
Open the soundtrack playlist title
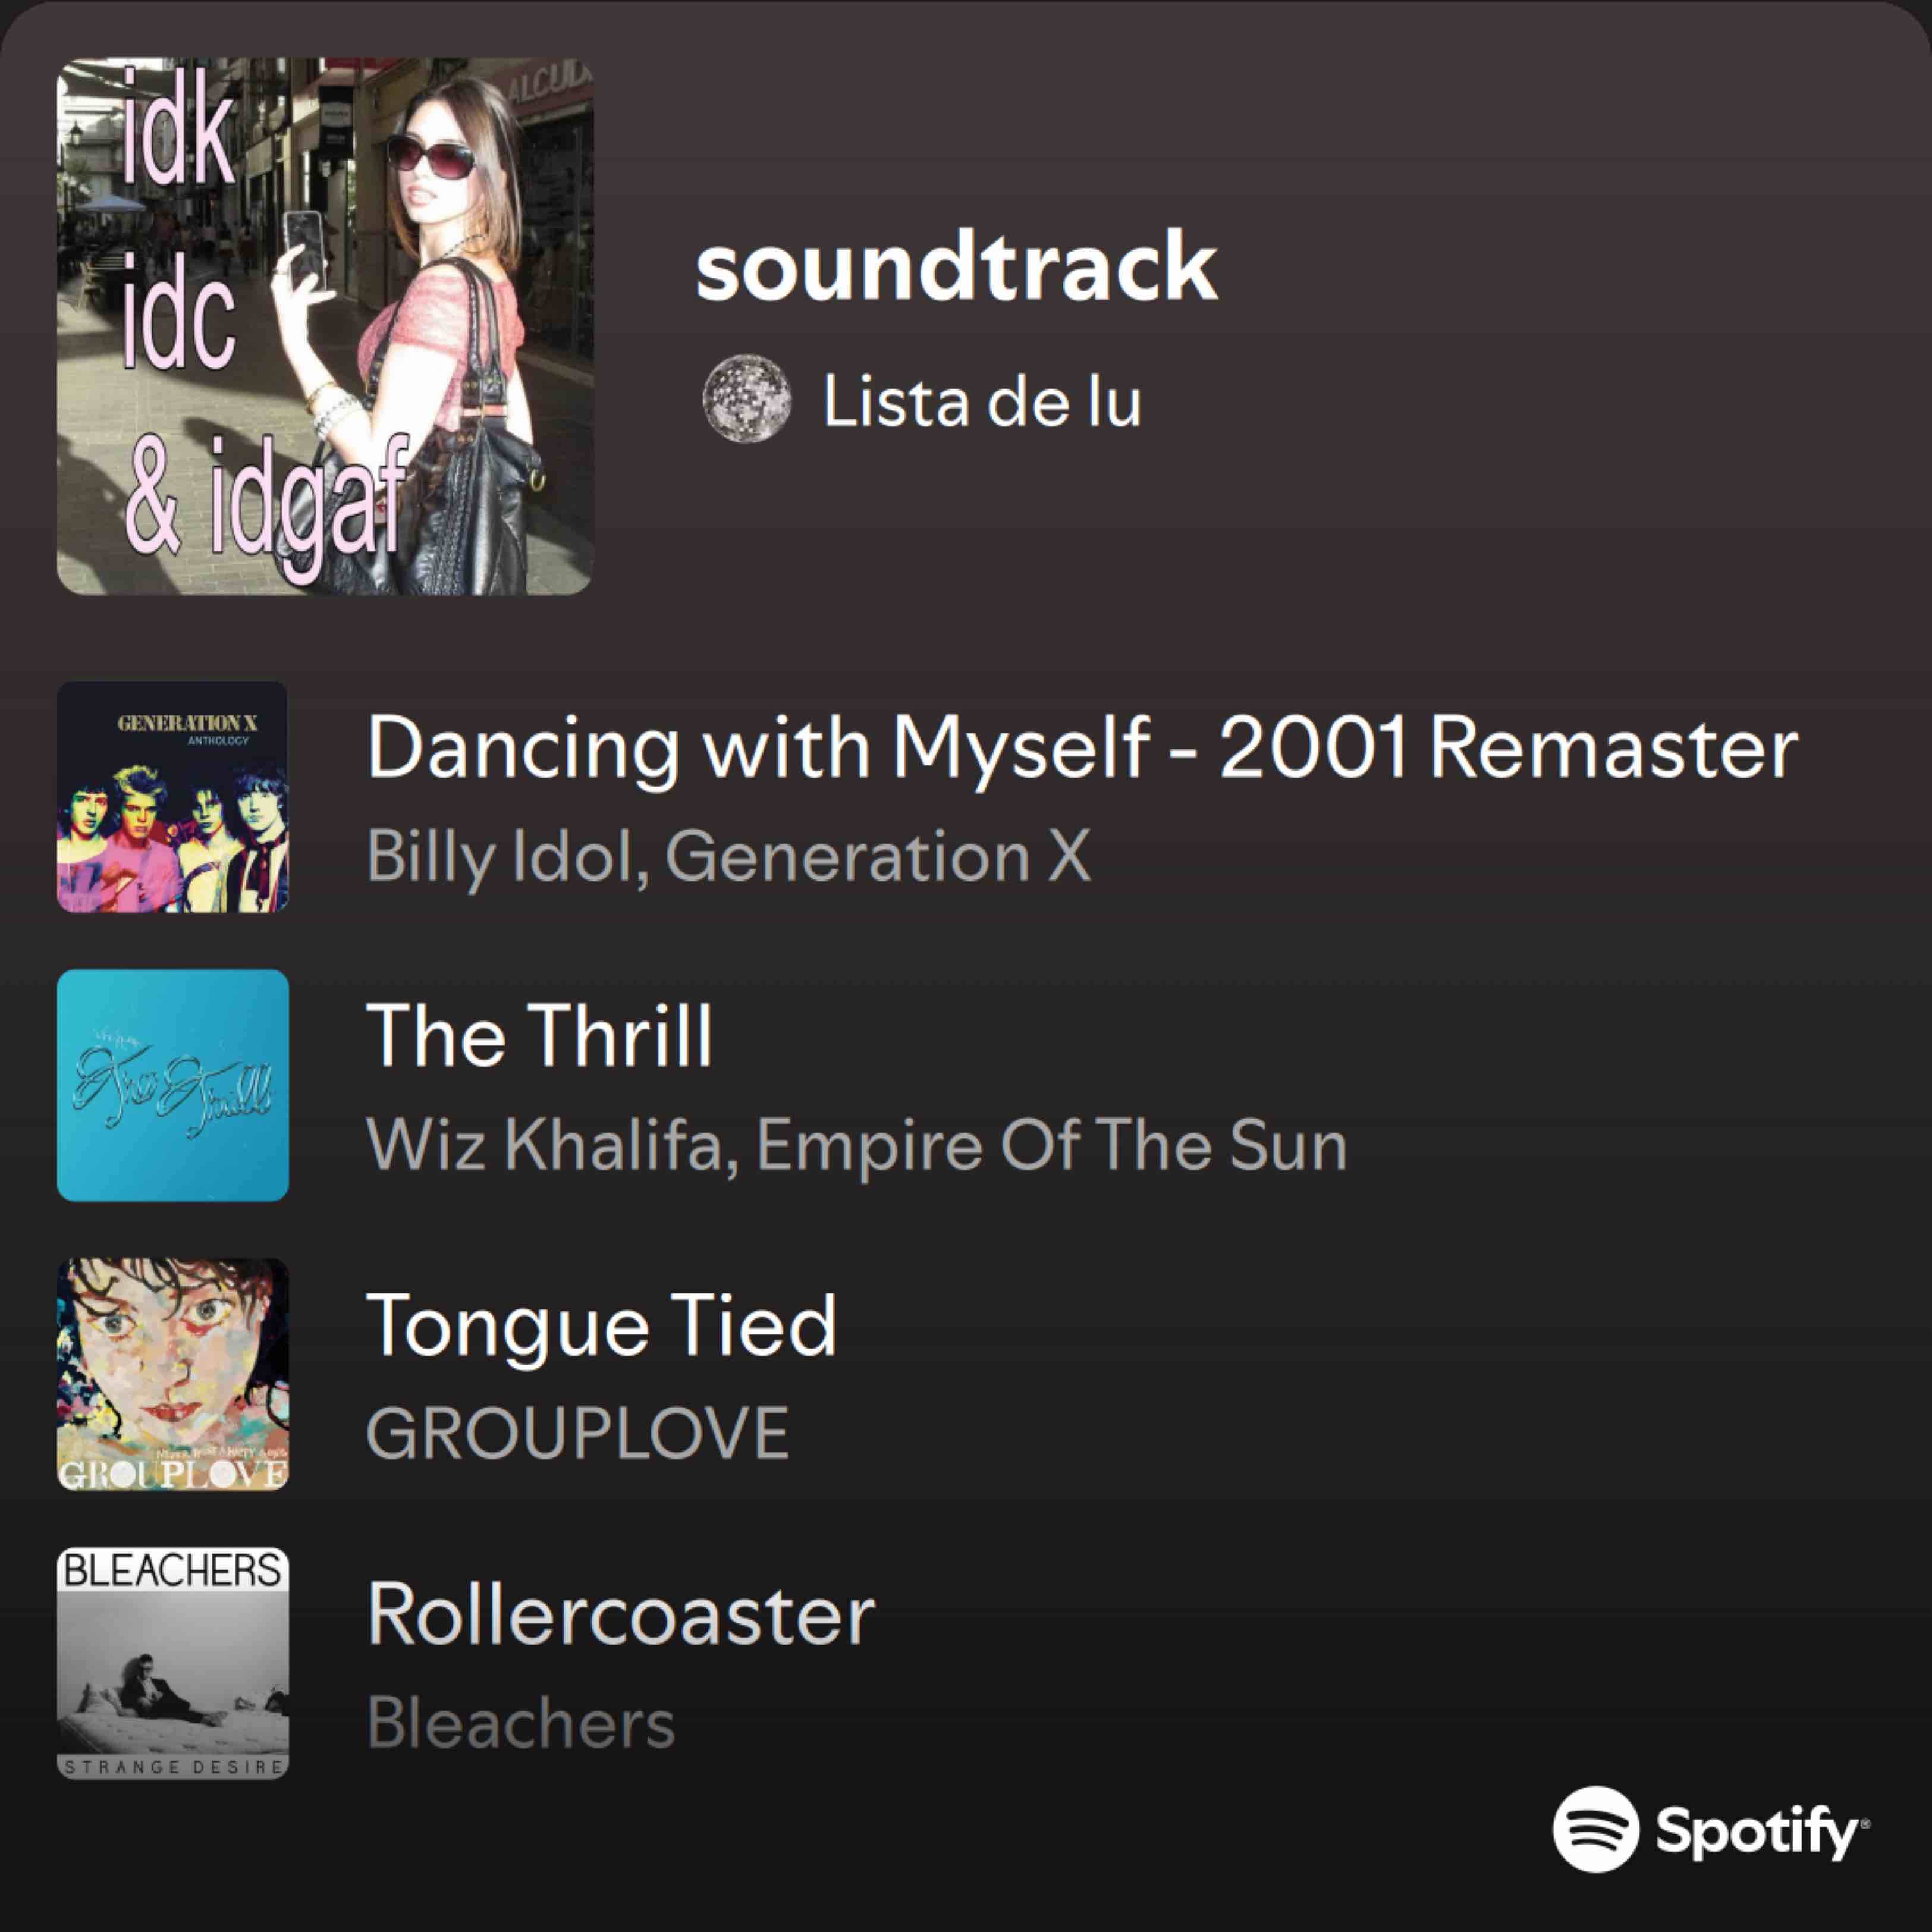click(x=957, y=266)
